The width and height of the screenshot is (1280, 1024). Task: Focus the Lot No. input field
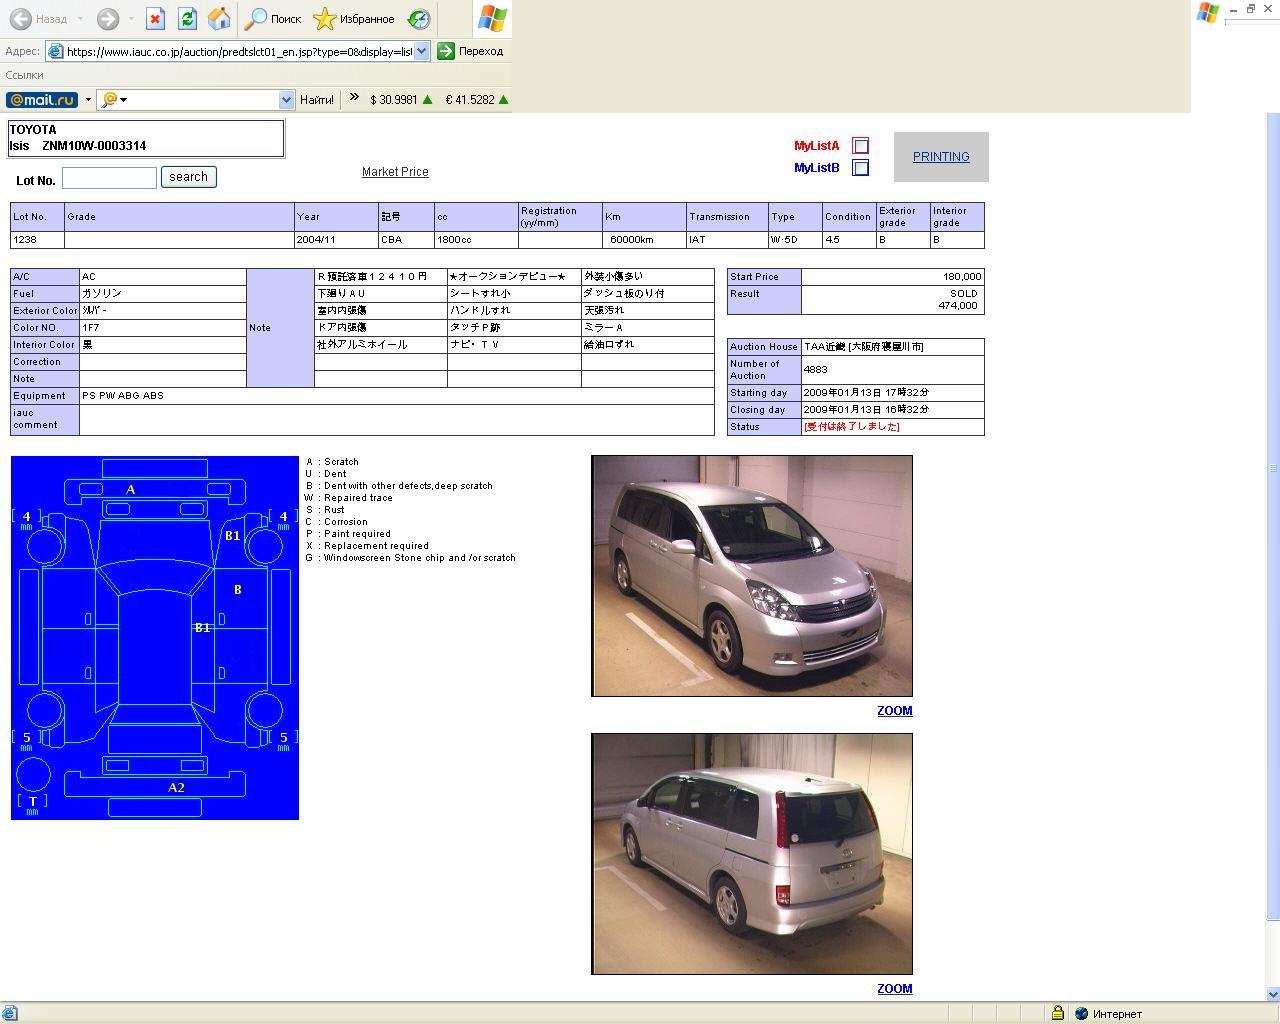[x=109, y=178]
